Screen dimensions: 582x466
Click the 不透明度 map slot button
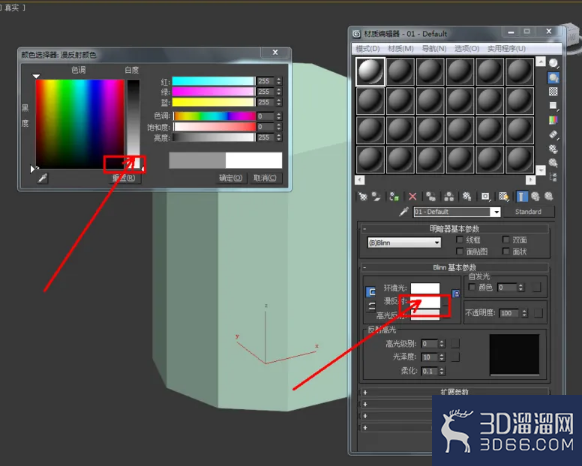pos(538,313)
